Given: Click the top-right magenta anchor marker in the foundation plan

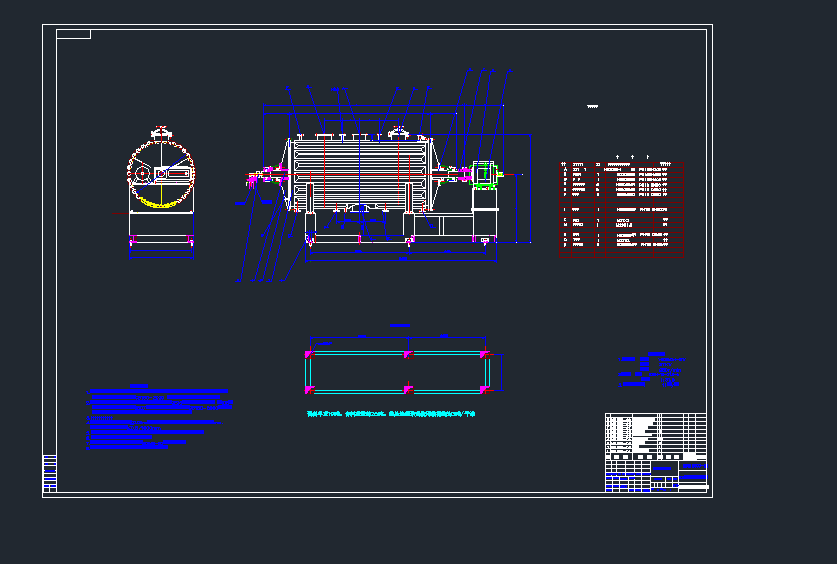Looking at the screenshot, I should pos(484,354).
